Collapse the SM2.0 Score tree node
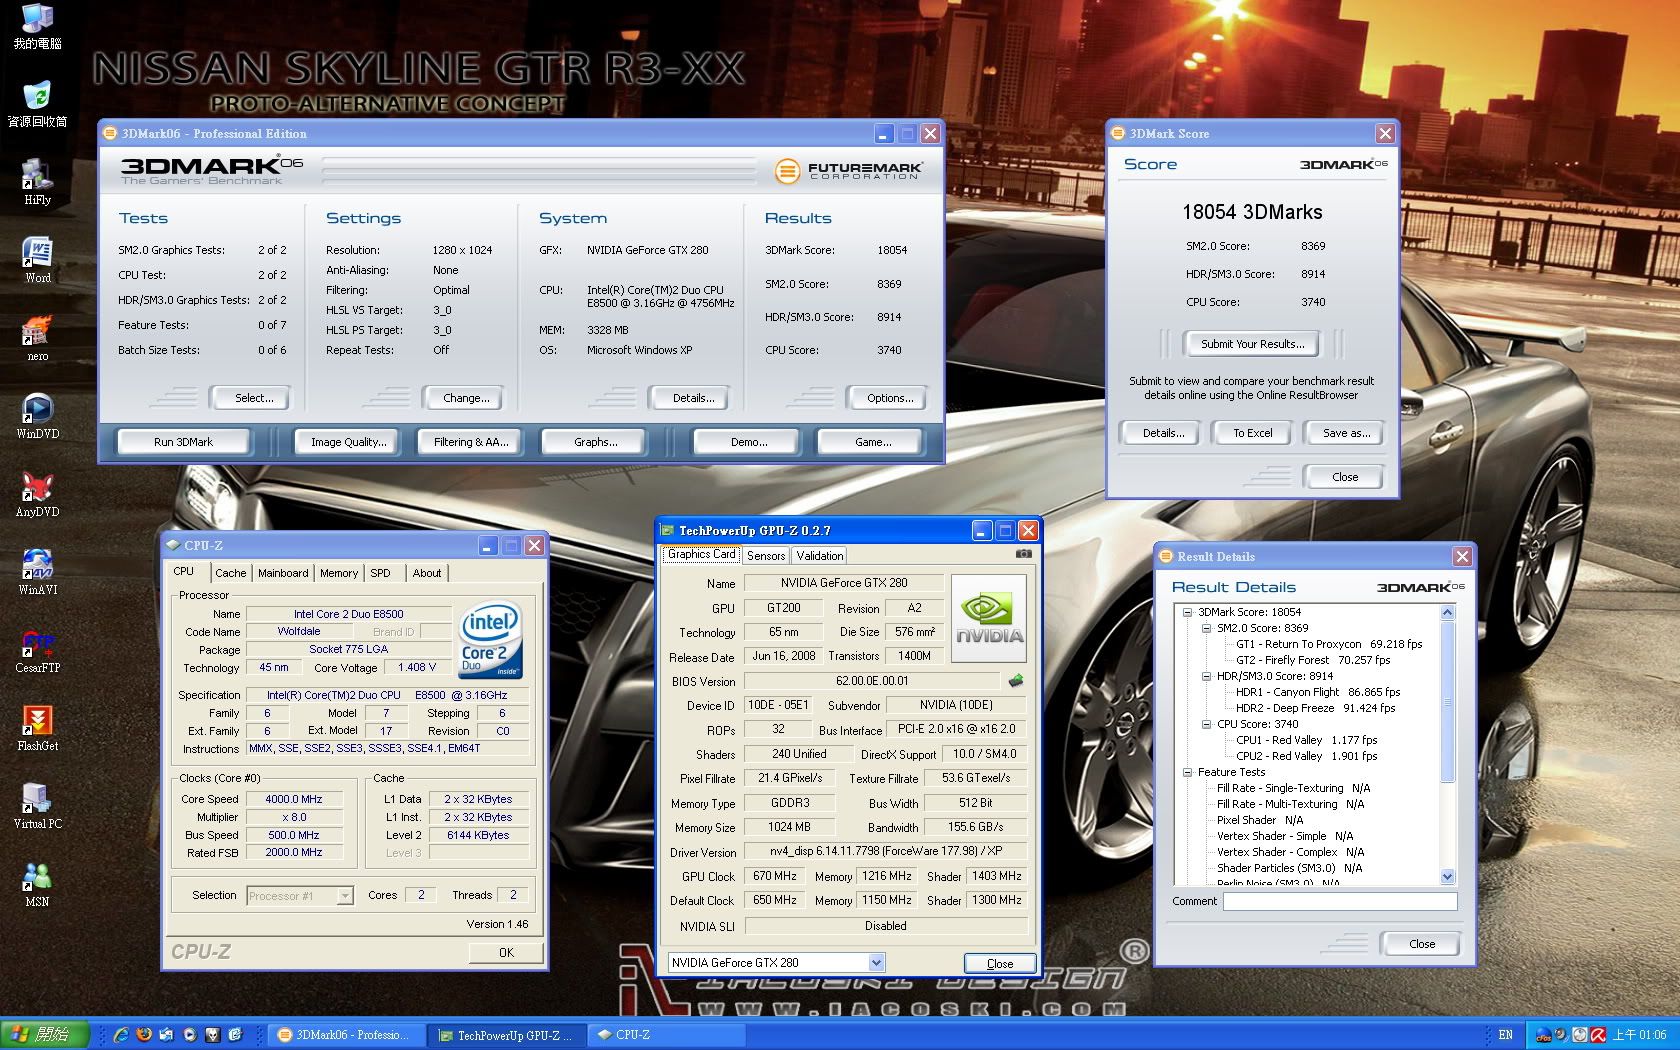This screenshot has width=1680, height=1050. (x=1206, y=628)
